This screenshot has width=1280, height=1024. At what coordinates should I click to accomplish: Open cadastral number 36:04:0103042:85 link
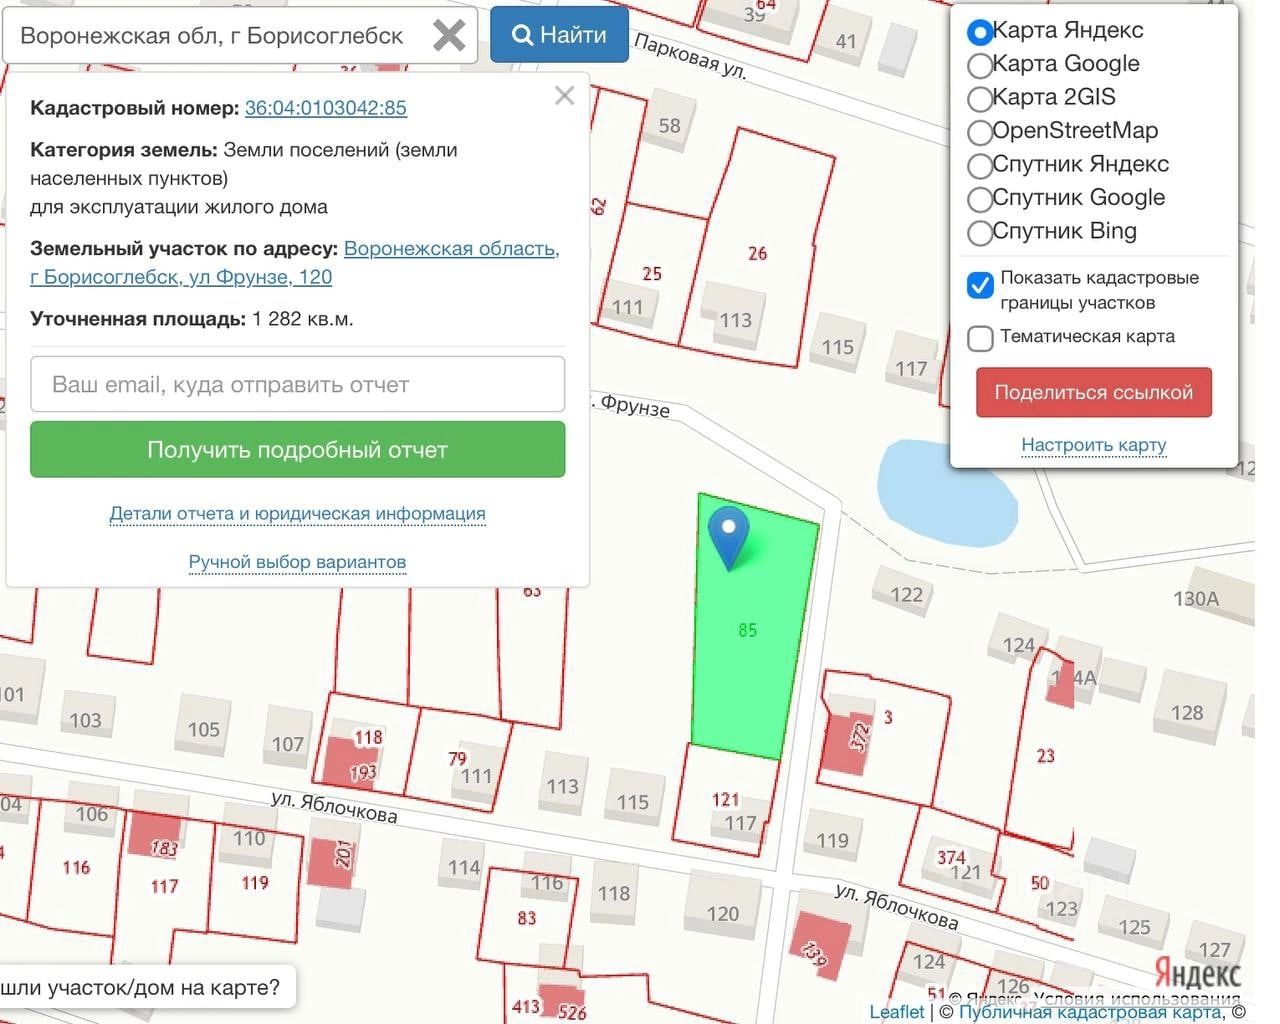(x=326, y=108)
